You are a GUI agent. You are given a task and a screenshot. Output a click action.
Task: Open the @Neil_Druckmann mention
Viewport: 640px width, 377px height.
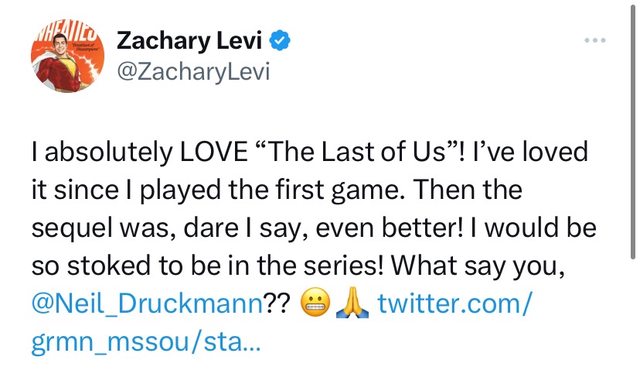pos(147,304)
